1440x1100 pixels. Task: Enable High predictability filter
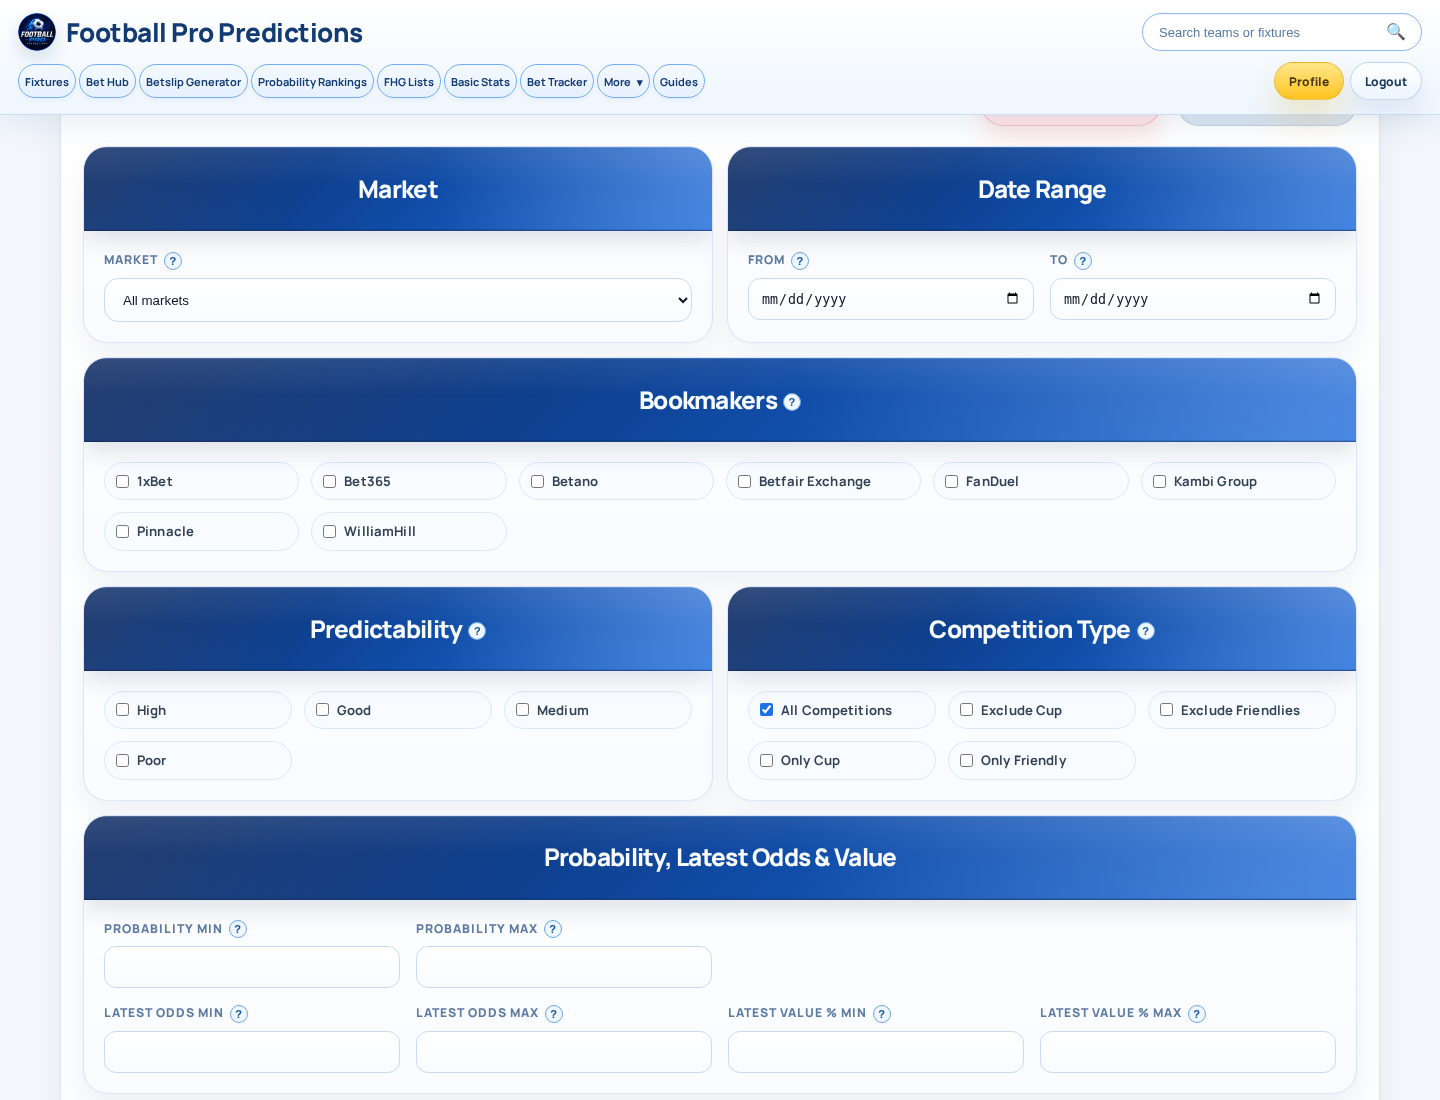coord(123,710)
